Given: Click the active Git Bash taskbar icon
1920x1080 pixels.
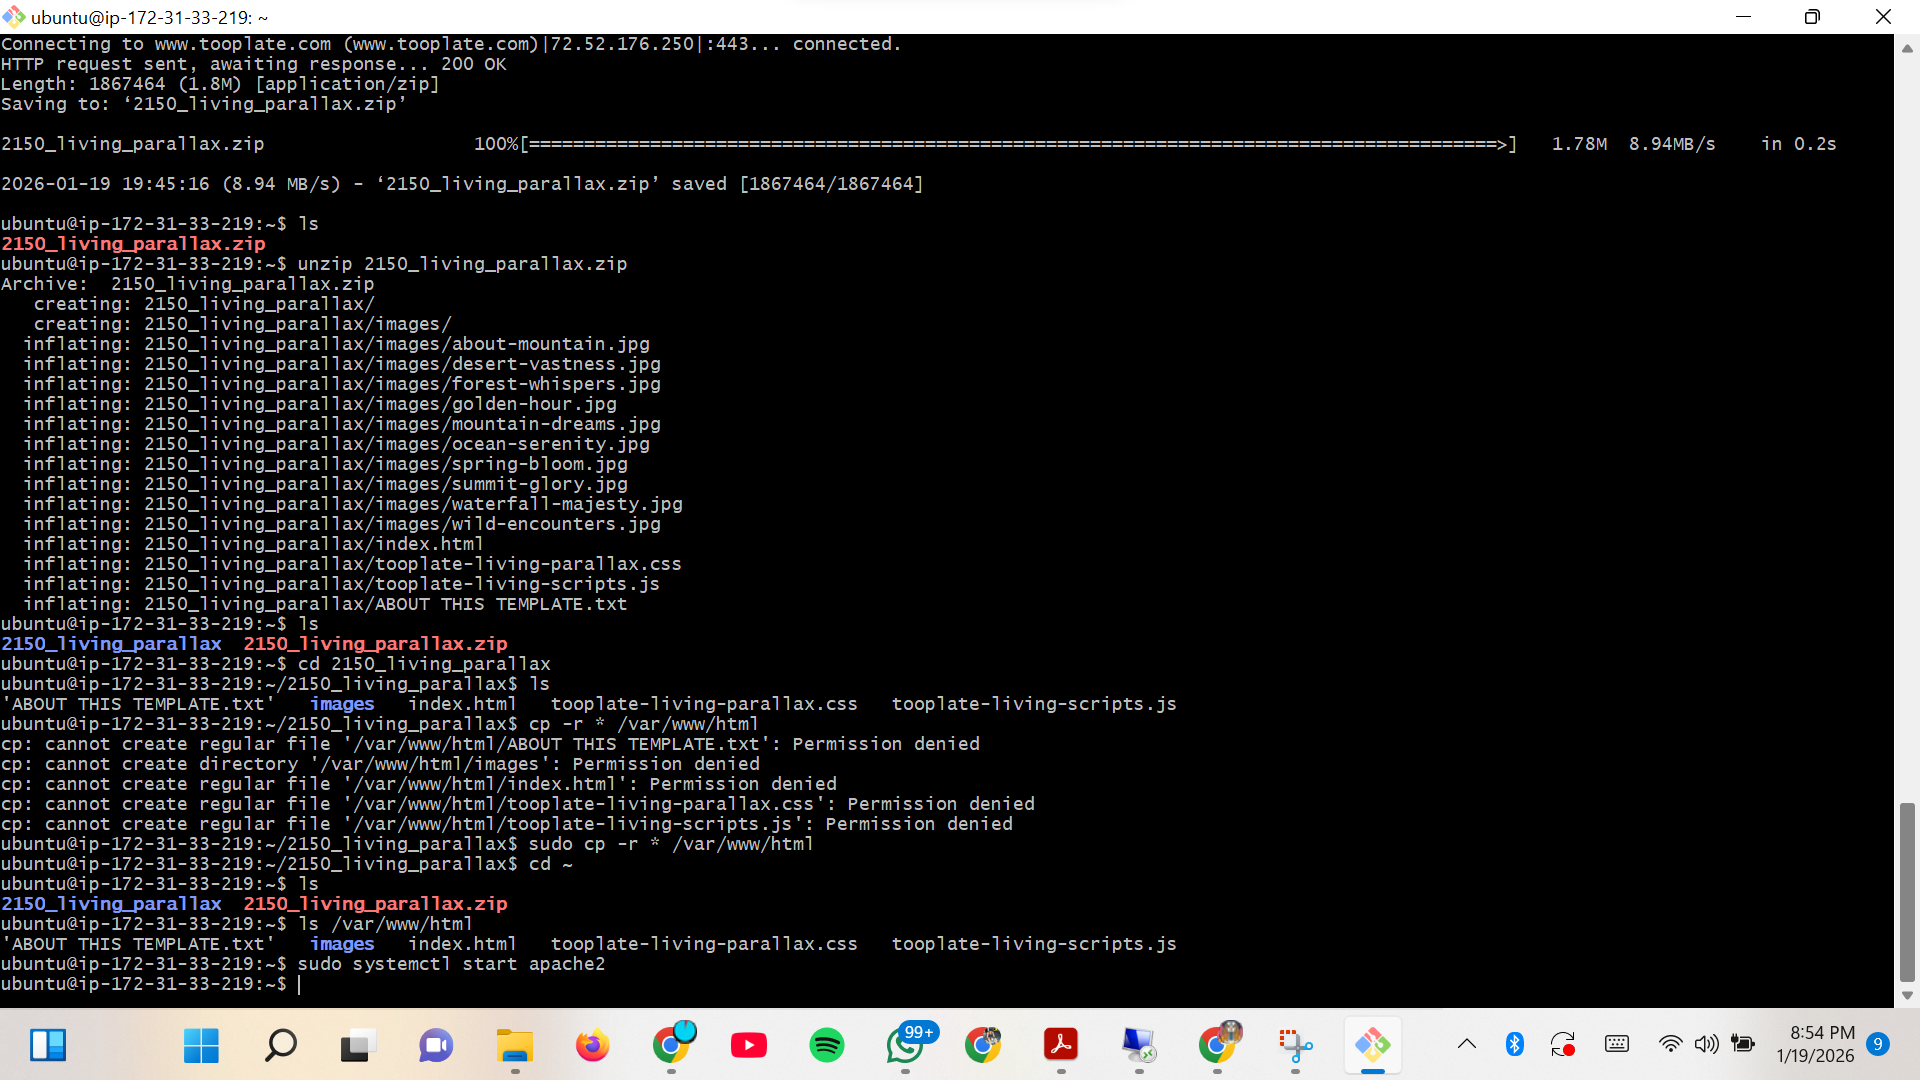Looking at the screenshot, I should (1373, 1045).
